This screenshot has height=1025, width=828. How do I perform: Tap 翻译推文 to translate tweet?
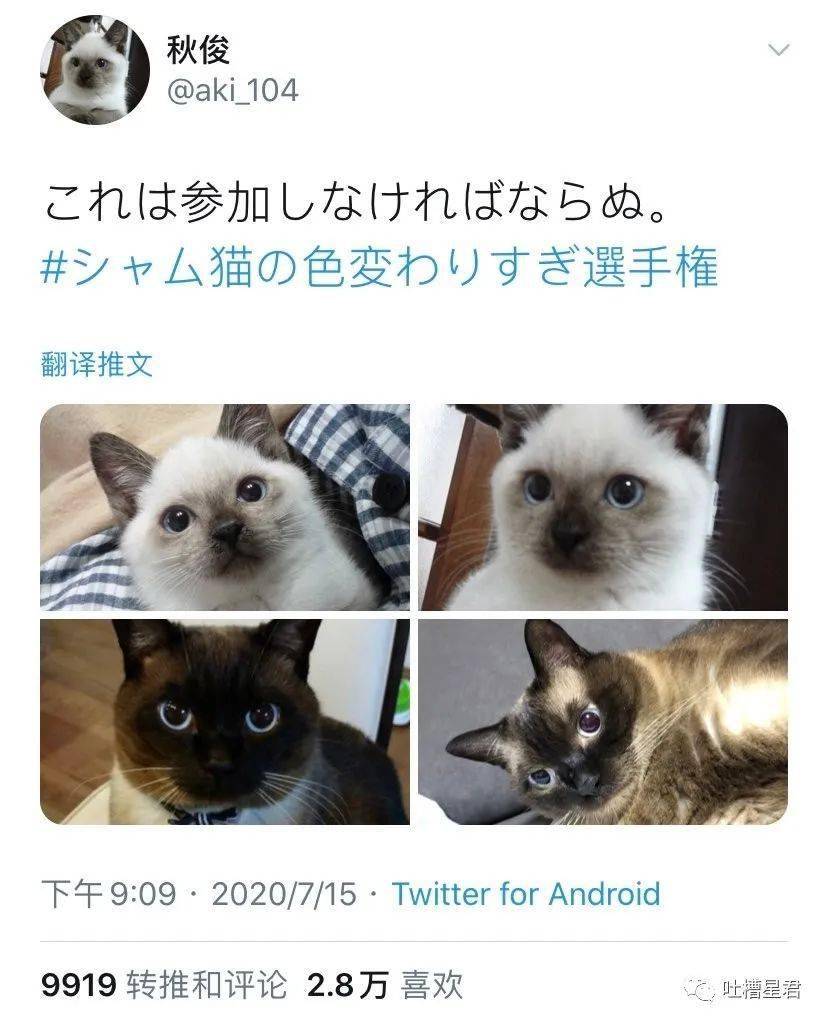click(x=97, y=363)
